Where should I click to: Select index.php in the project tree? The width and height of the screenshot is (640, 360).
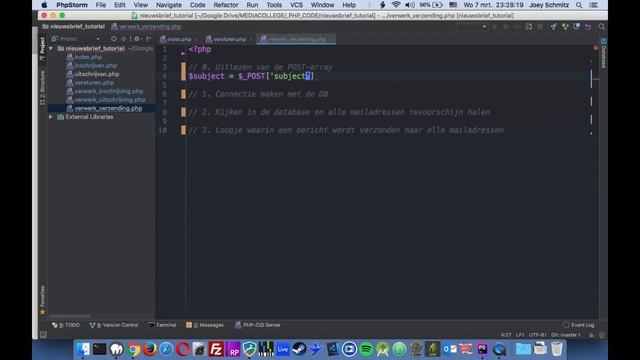click(x=88, y=57)
